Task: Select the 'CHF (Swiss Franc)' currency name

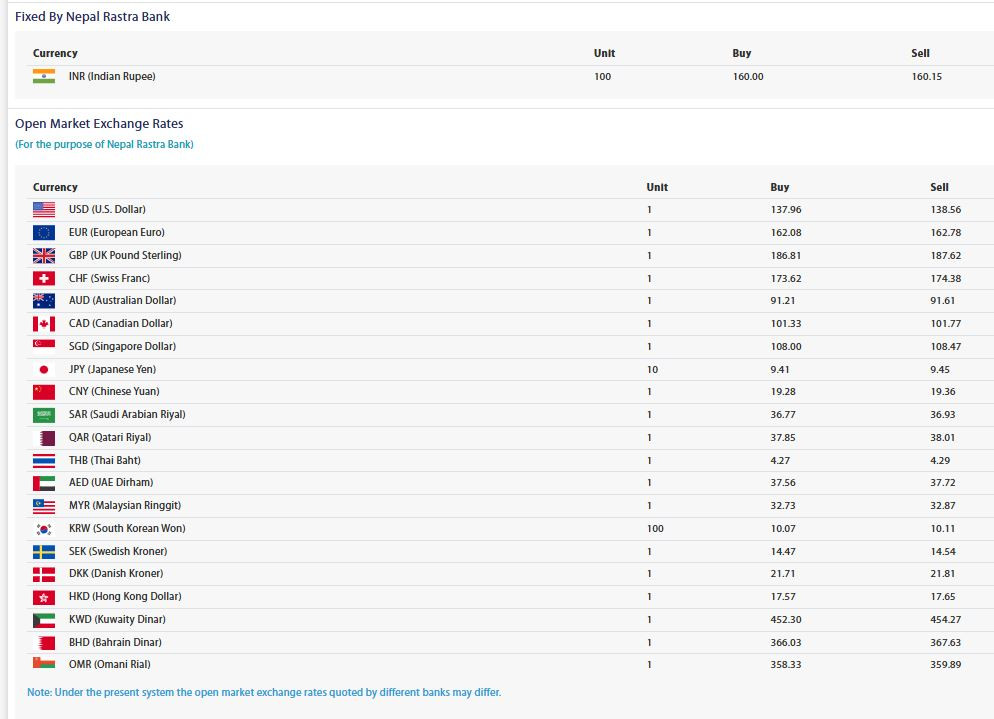Action: pos(110,278)
